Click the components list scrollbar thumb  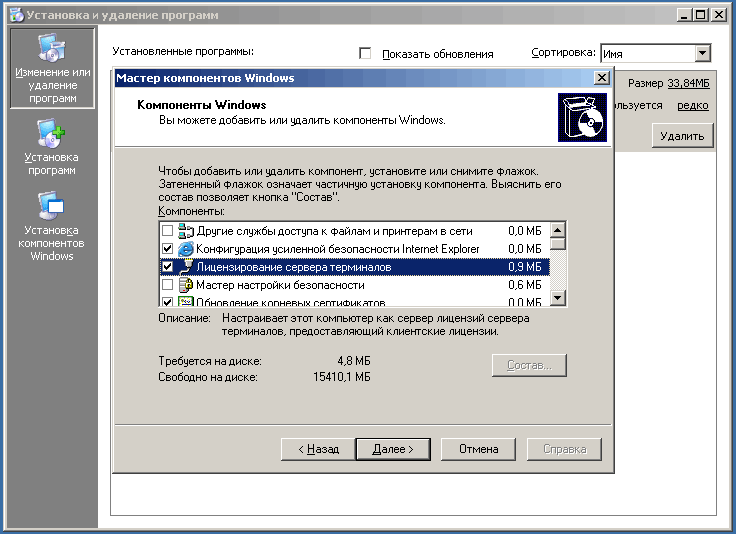[558, 244]
